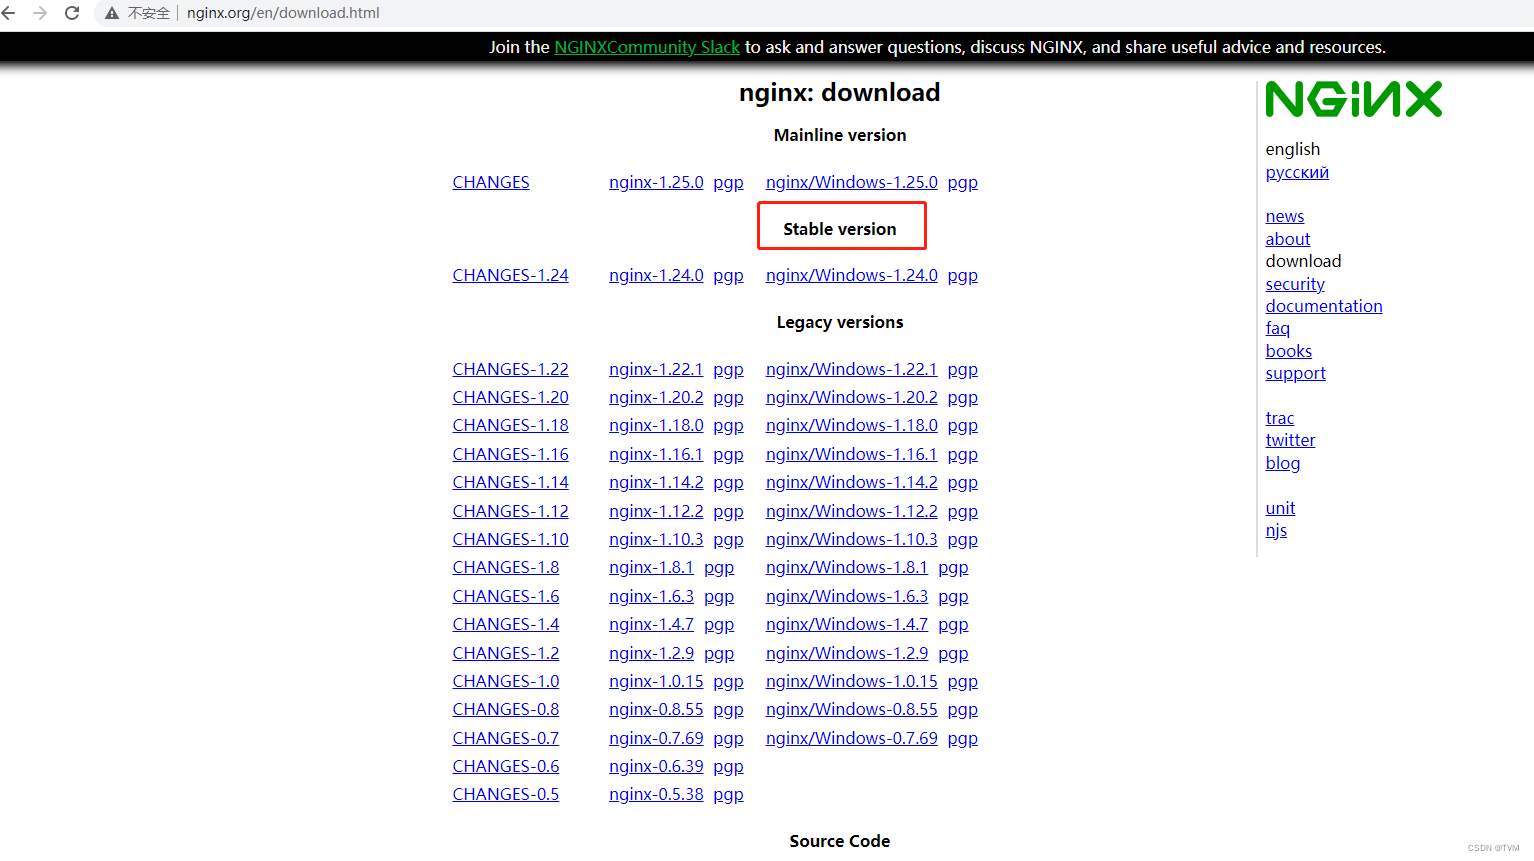Viewport: 1534px width, 861px height.
Task: Open the NGINXCommunity Slack link
Action: (647, 47)
